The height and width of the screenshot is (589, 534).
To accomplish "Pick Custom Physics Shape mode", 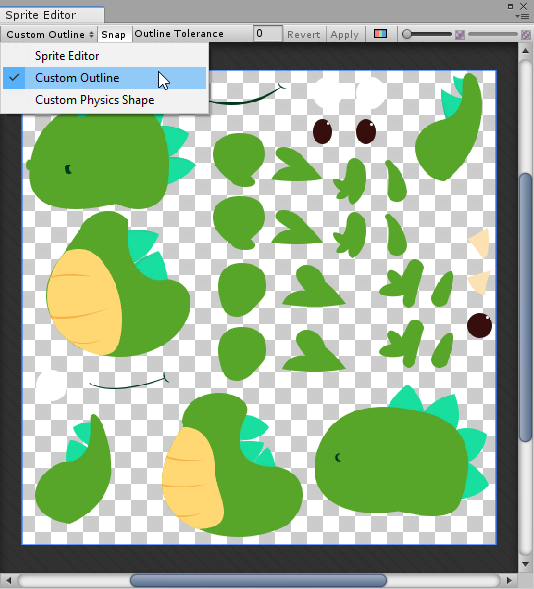I will click(104, 100).
